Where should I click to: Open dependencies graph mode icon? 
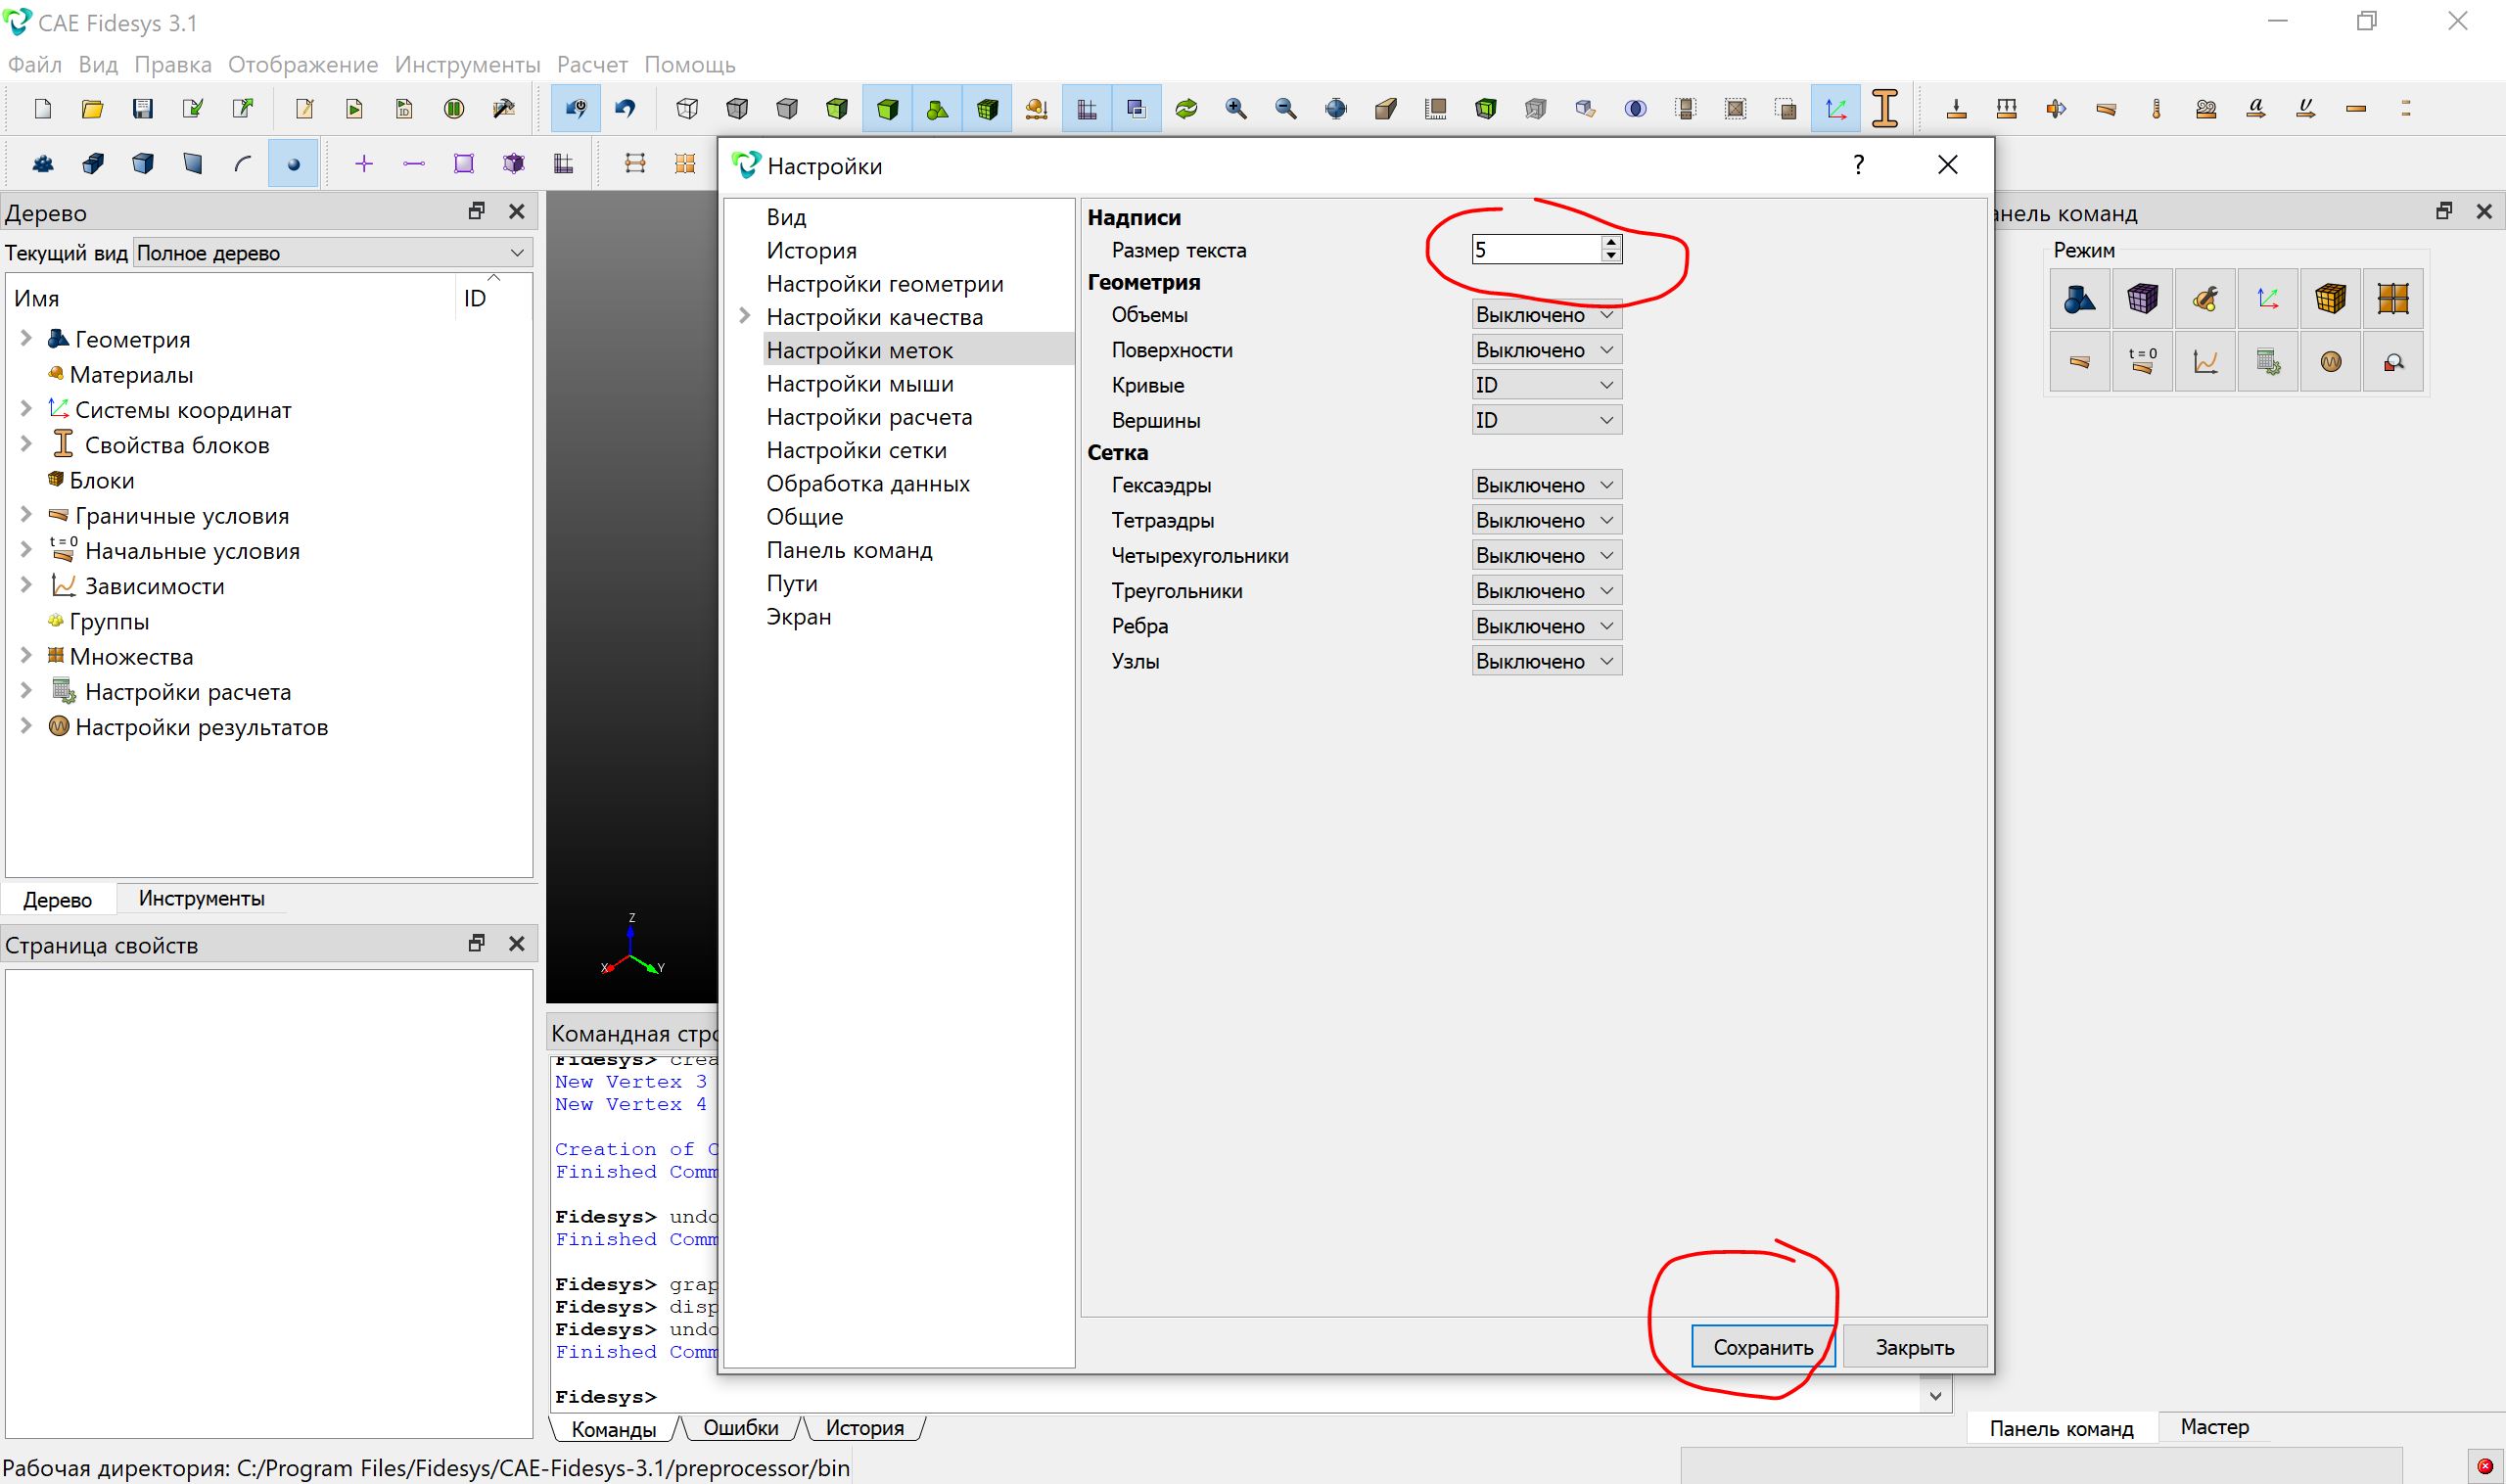[2205, 361]
